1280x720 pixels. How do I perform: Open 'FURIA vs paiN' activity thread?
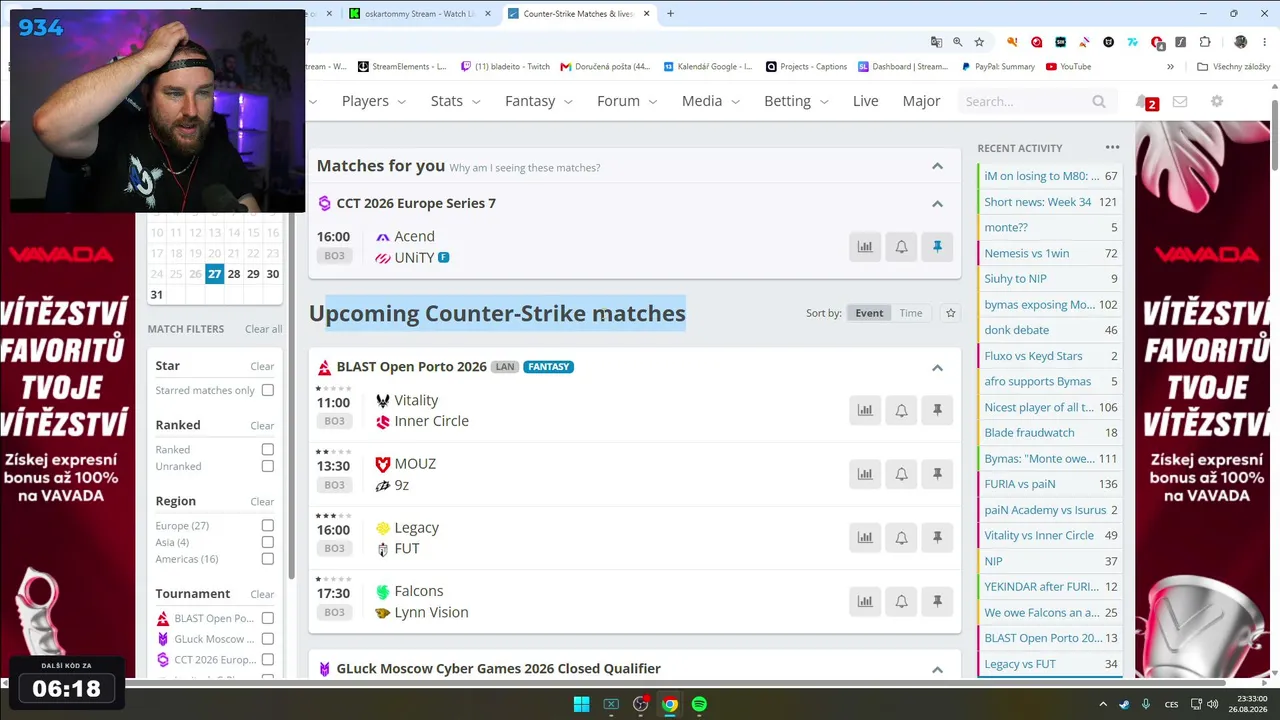coord(1019,484)
